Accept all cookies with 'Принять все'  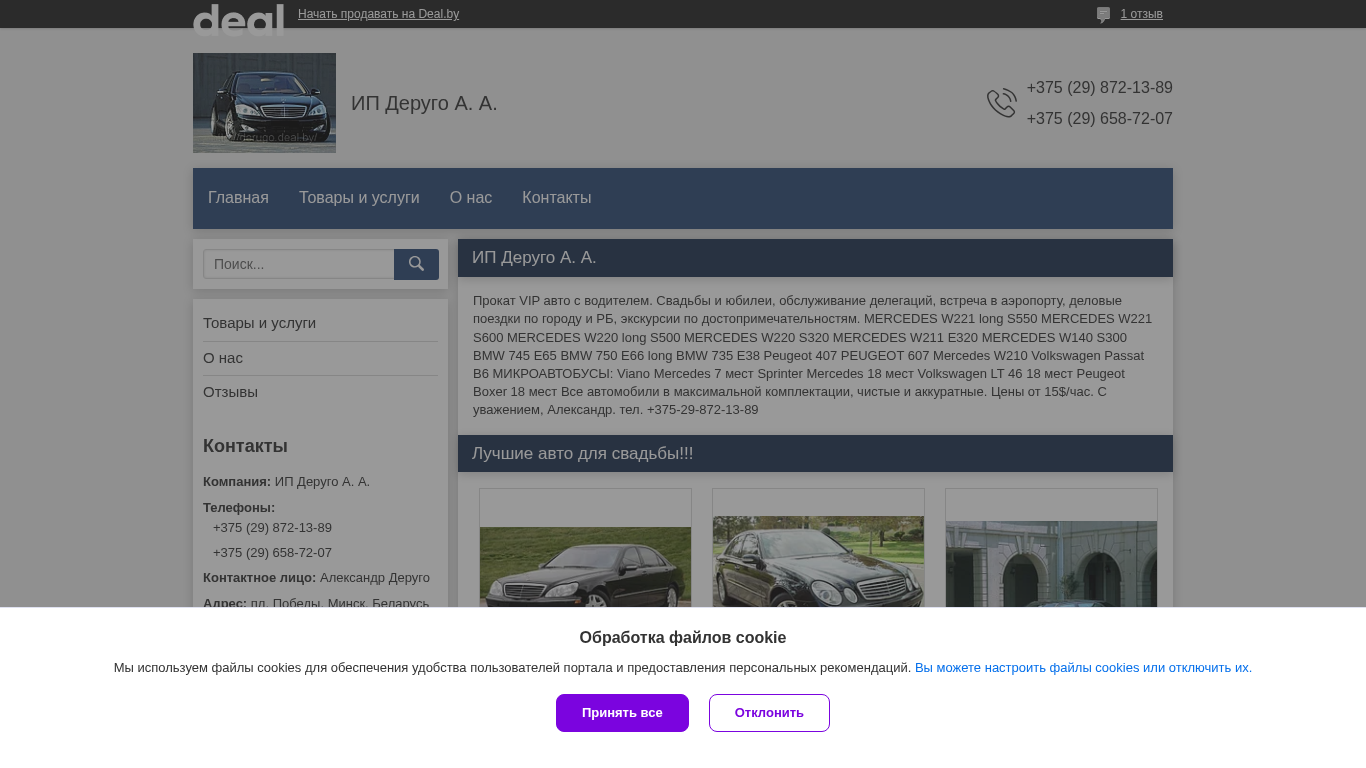point(622,713)
